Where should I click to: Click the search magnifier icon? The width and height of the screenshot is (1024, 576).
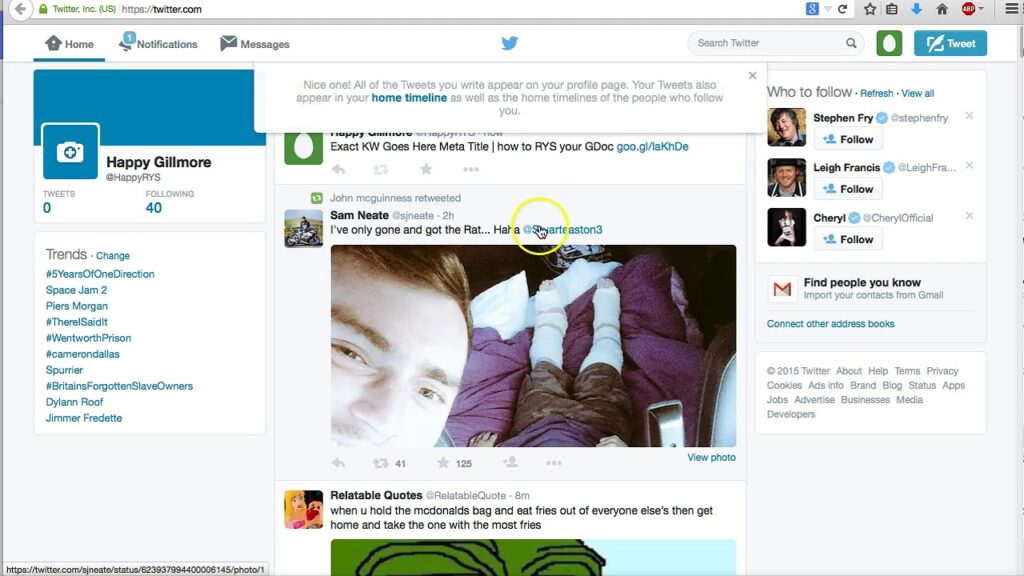[x=851, y=43]
